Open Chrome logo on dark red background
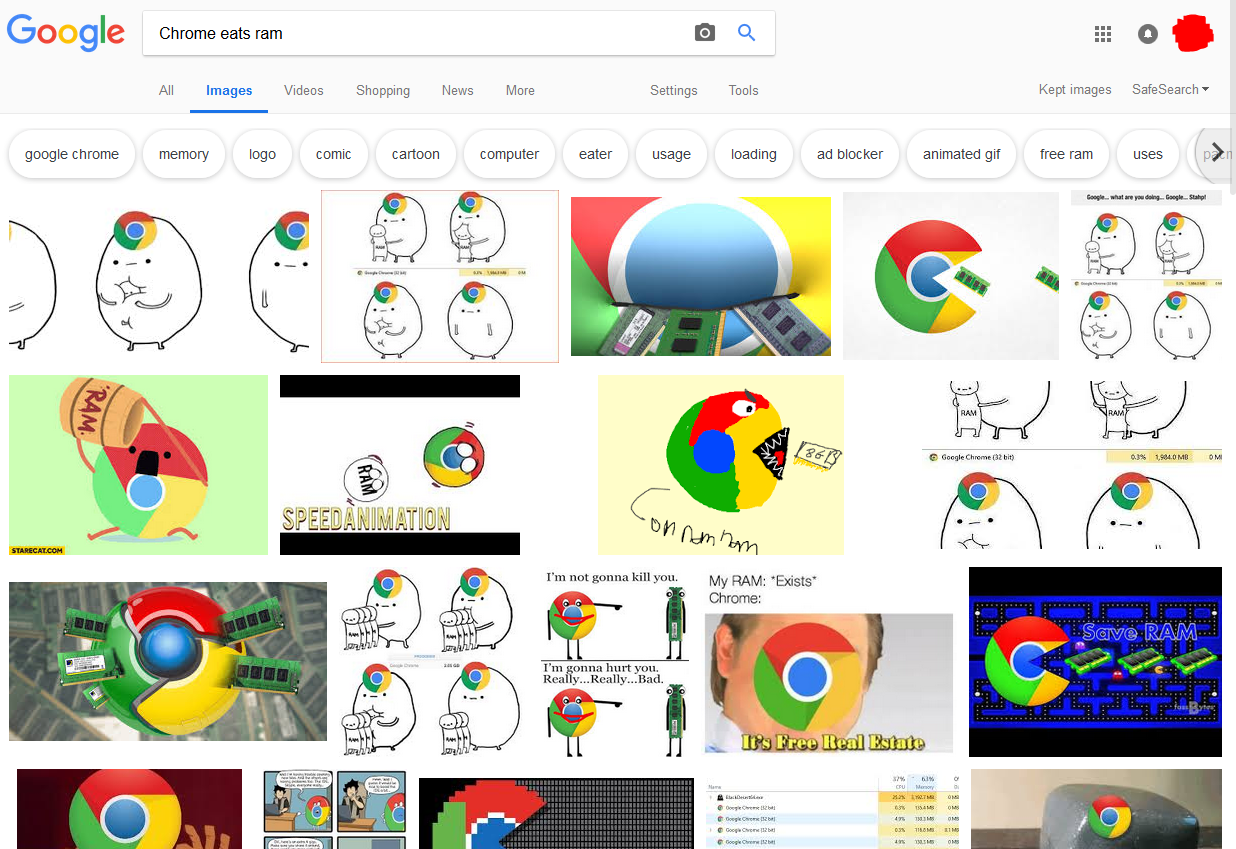1236x849 pixels. [x=130, y=809]
